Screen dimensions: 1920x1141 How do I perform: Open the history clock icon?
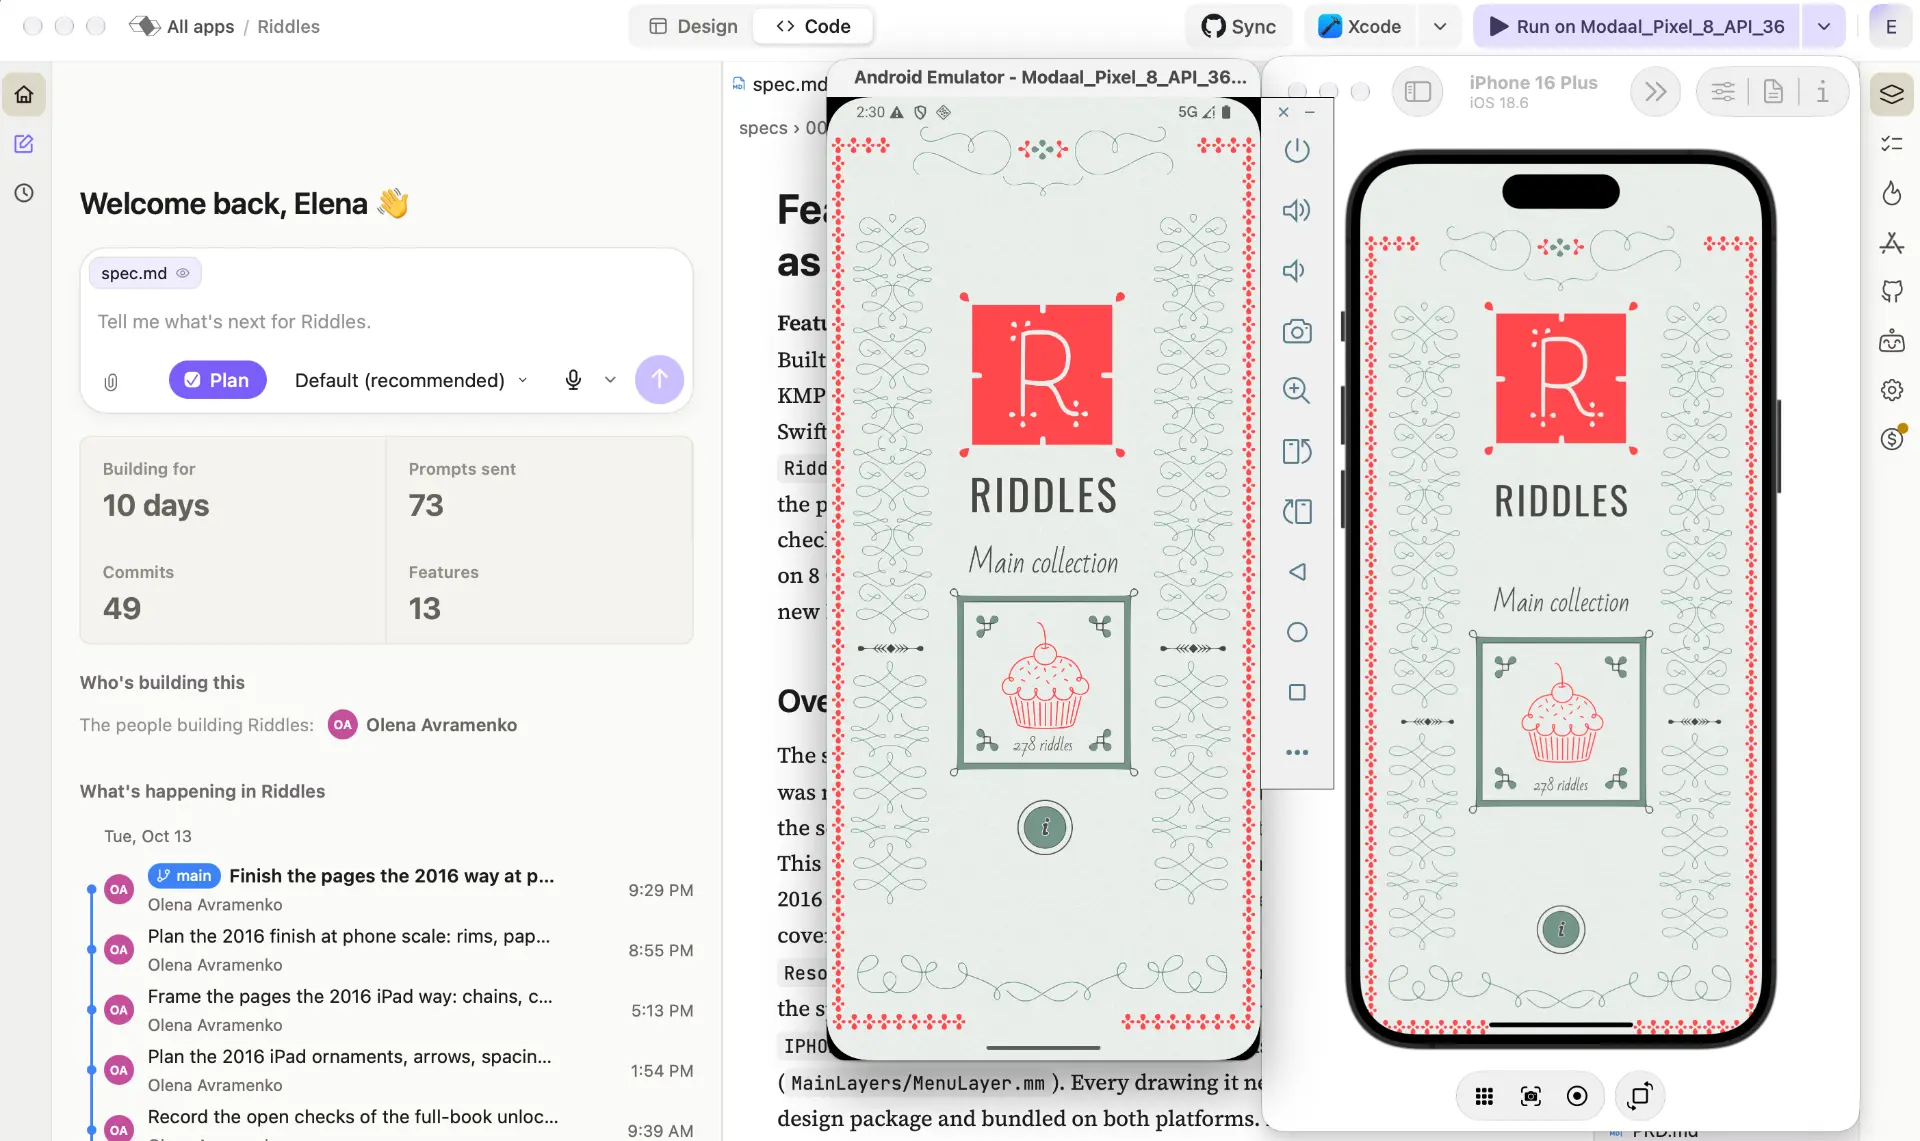[24, 193]
